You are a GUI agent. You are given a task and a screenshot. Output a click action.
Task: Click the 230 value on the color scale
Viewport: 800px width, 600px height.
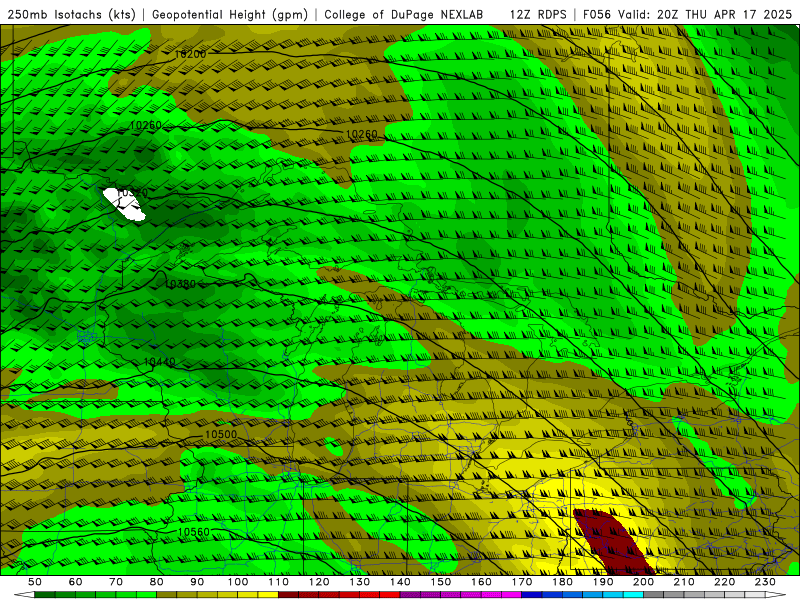coord(765,582)
